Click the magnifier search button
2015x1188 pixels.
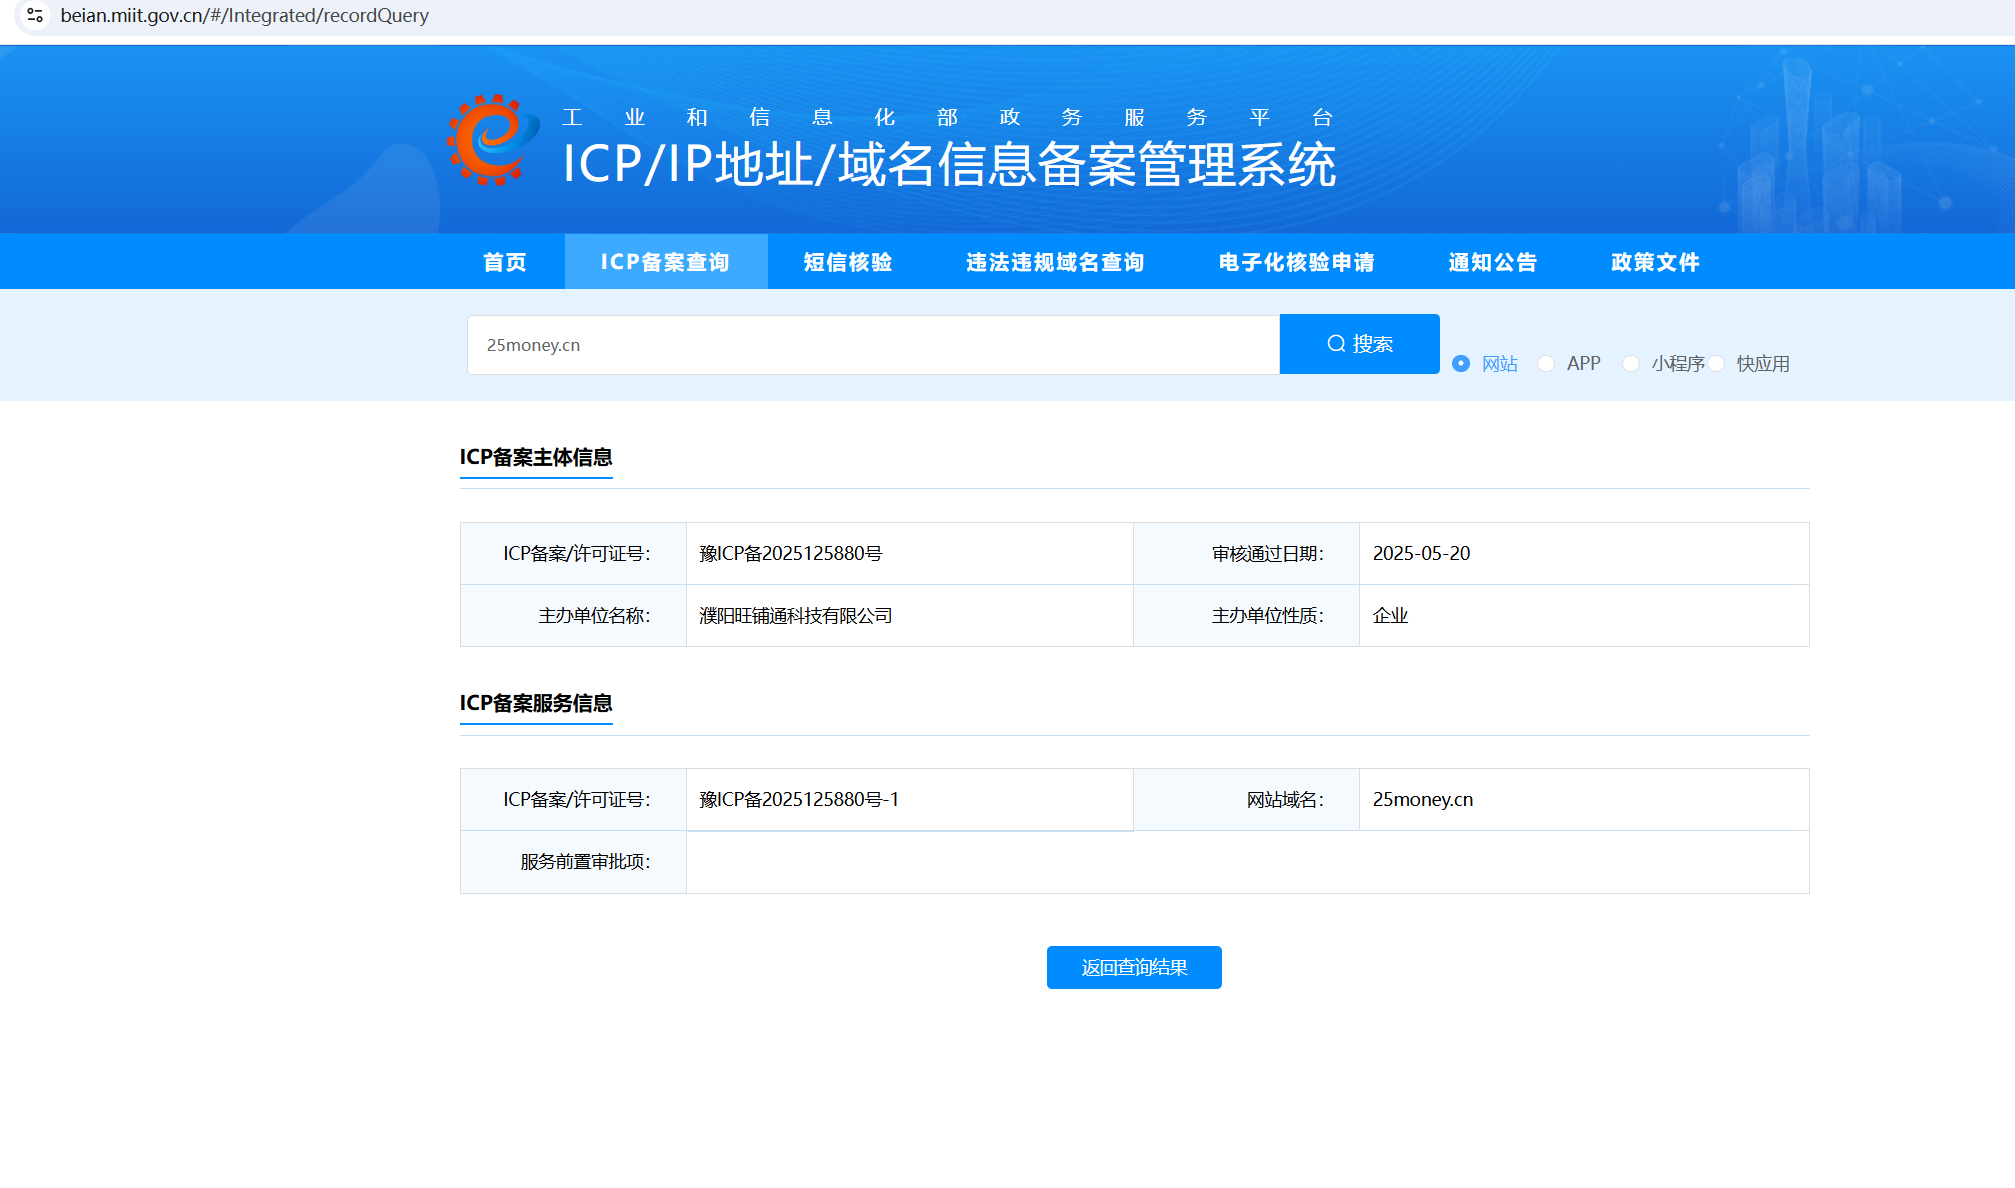click(1359, 344)
